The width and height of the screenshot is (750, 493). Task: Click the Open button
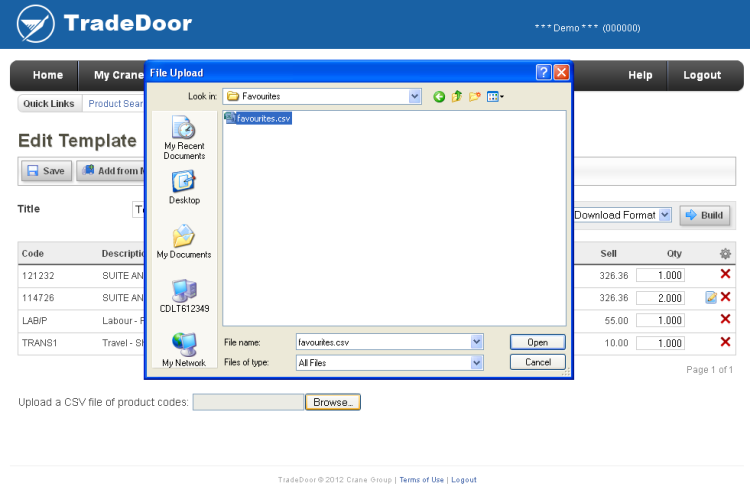click(538, 342)
